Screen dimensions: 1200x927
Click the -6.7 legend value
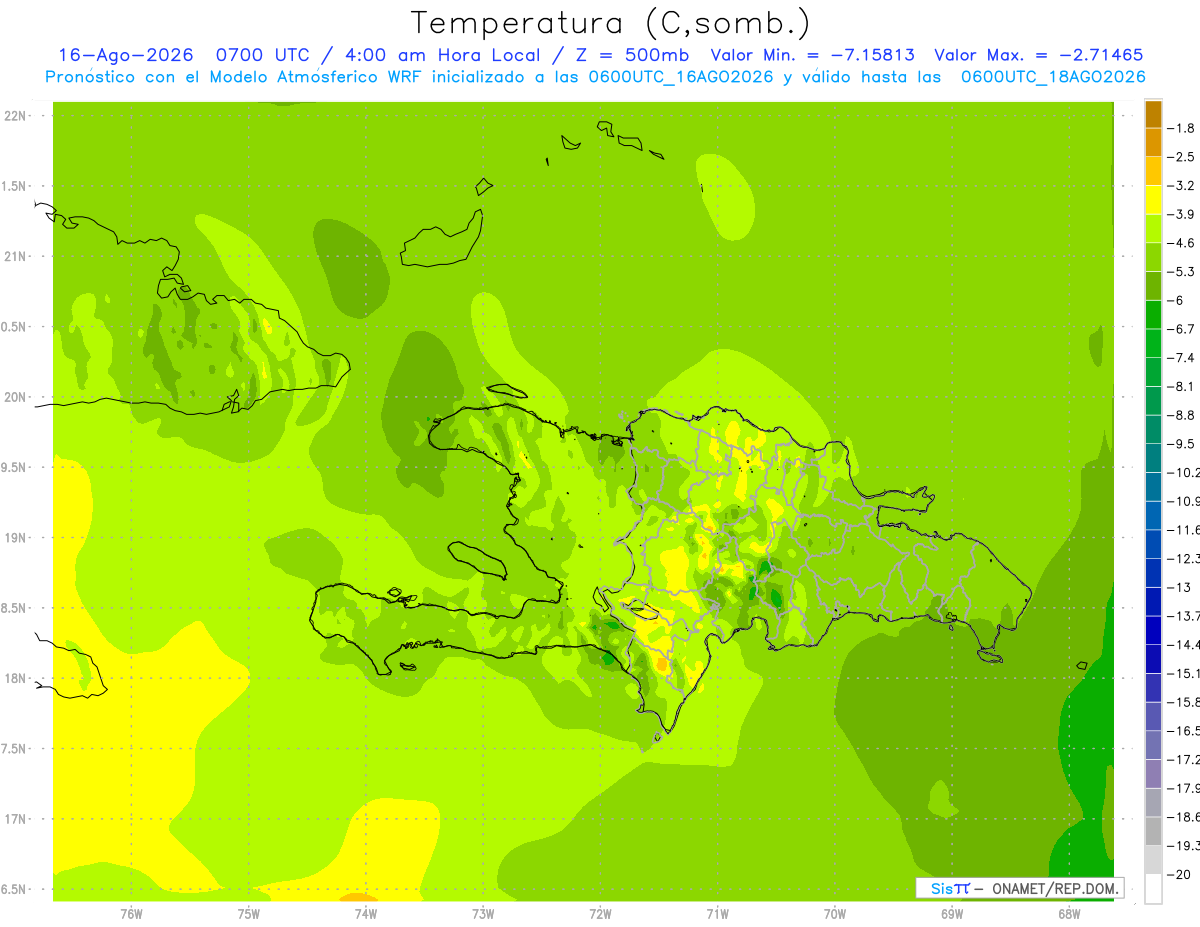[x=1181, y=329]
